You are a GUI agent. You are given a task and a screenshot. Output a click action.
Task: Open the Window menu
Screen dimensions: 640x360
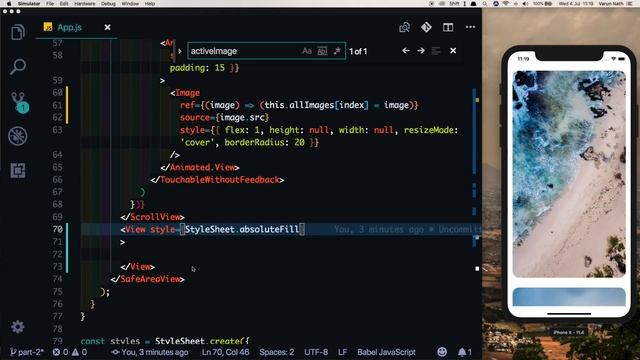[130, 3]
